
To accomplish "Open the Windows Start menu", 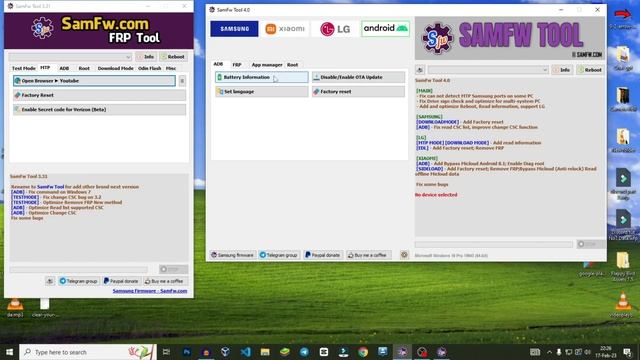I will [9, 352].
